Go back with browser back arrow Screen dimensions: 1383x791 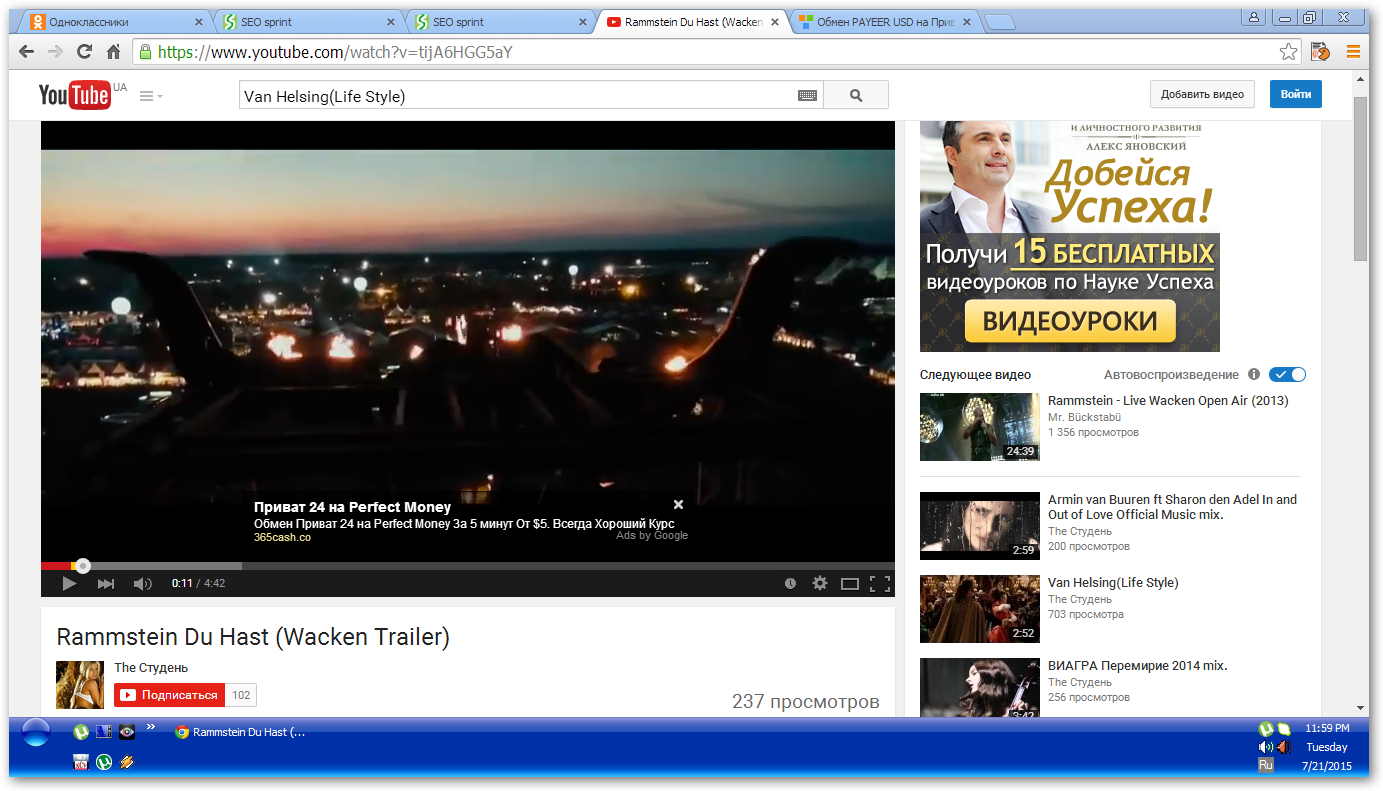click(x=27, y=52)
